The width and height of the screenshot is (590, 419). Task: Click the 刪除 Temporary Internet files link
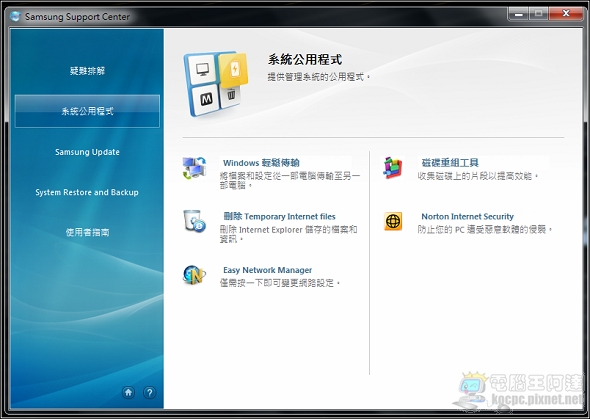[279, 216]
